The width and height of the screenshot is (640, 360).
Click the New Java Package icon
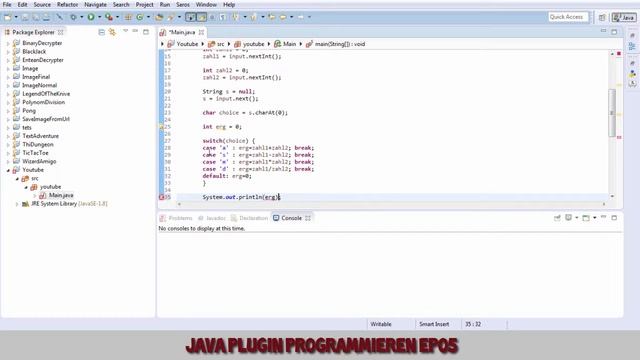point(128,17)
